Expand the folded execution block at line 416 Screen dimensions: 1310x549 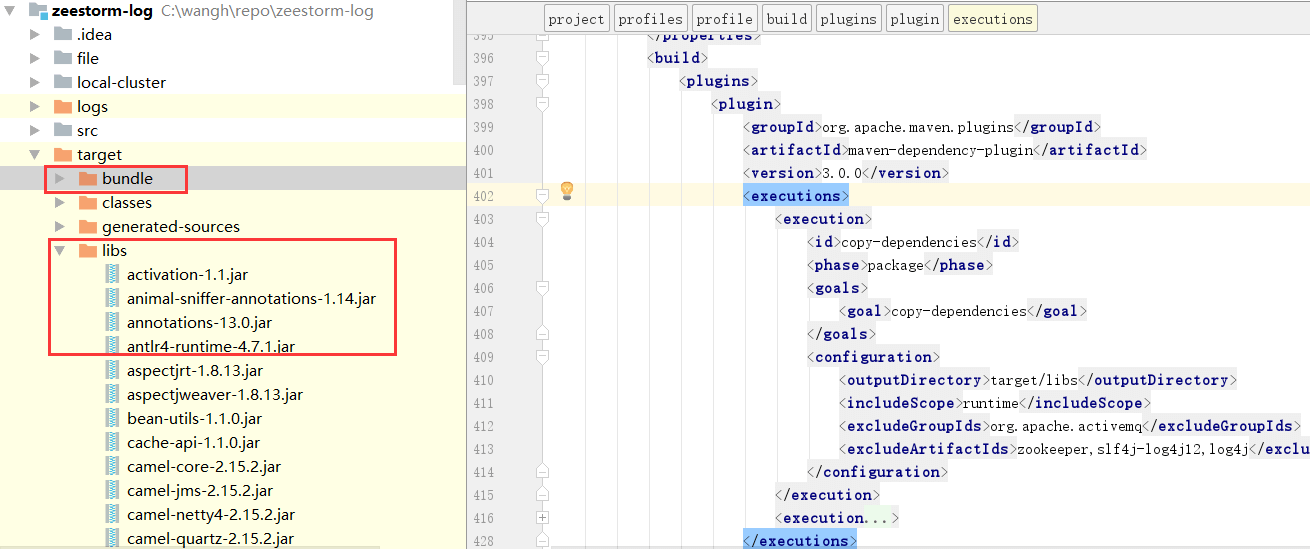coord(543,518)
